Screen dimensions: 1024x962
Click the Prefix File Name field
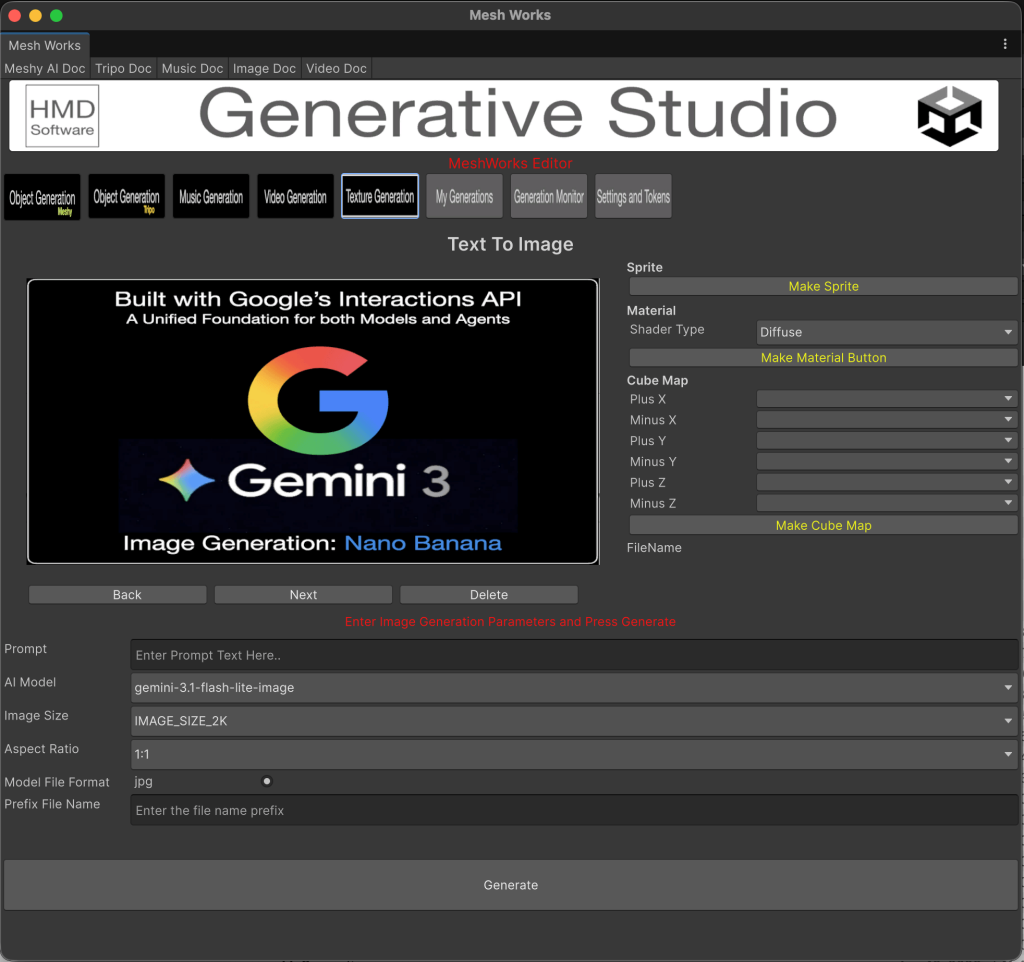pyautogui.click(x=574, y=810)
